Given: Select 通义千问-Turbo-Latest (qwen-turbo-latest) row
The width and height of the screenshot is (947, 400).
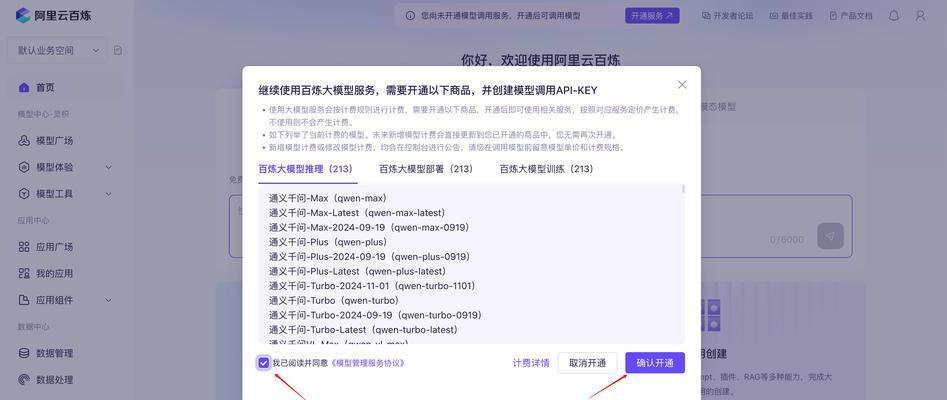Looking at the screenshot, I should point(363,329).
